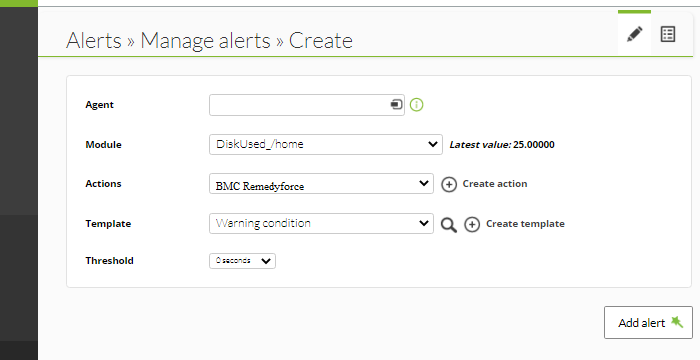Click the plus icon for Create action
Screen dimensions: 700x360
tap(449, 184)
